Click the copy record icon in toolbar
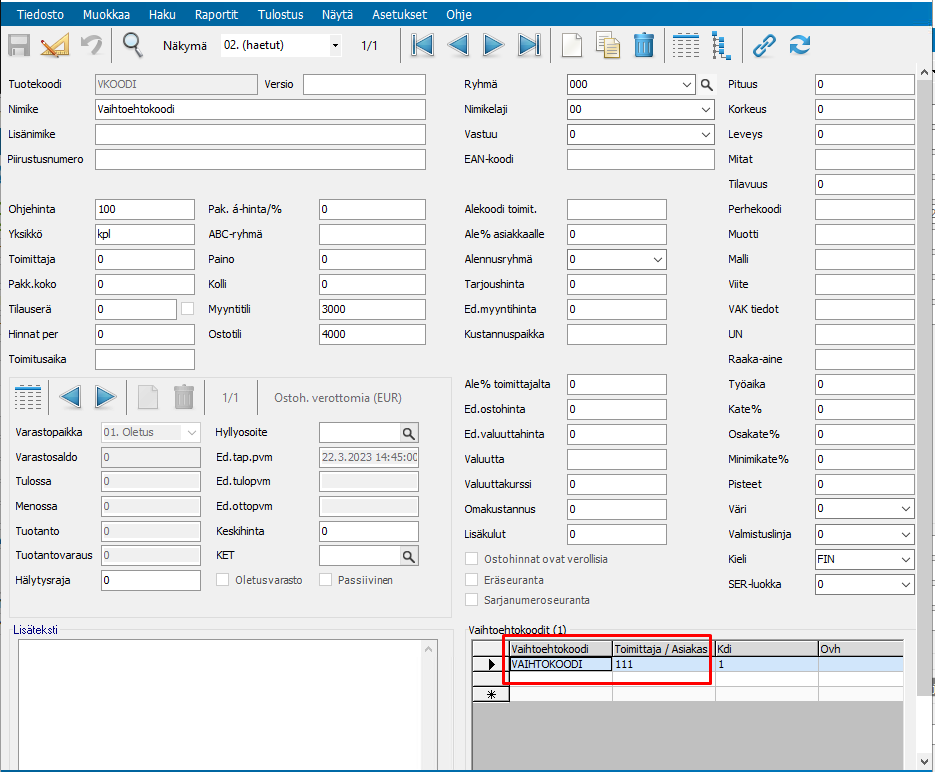The height and width of the screenshot is (772, 935). (607, 45)
